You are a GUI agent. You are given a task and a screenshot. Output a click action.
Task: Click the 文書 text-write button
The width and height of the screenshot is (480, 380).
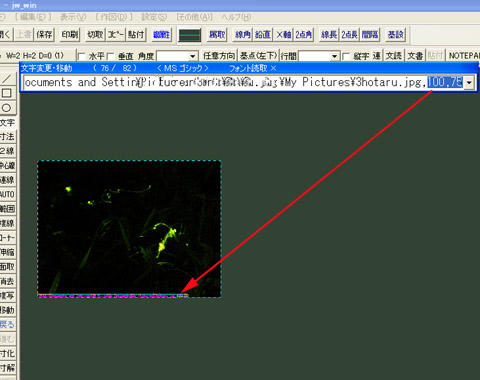click(415, 56)
